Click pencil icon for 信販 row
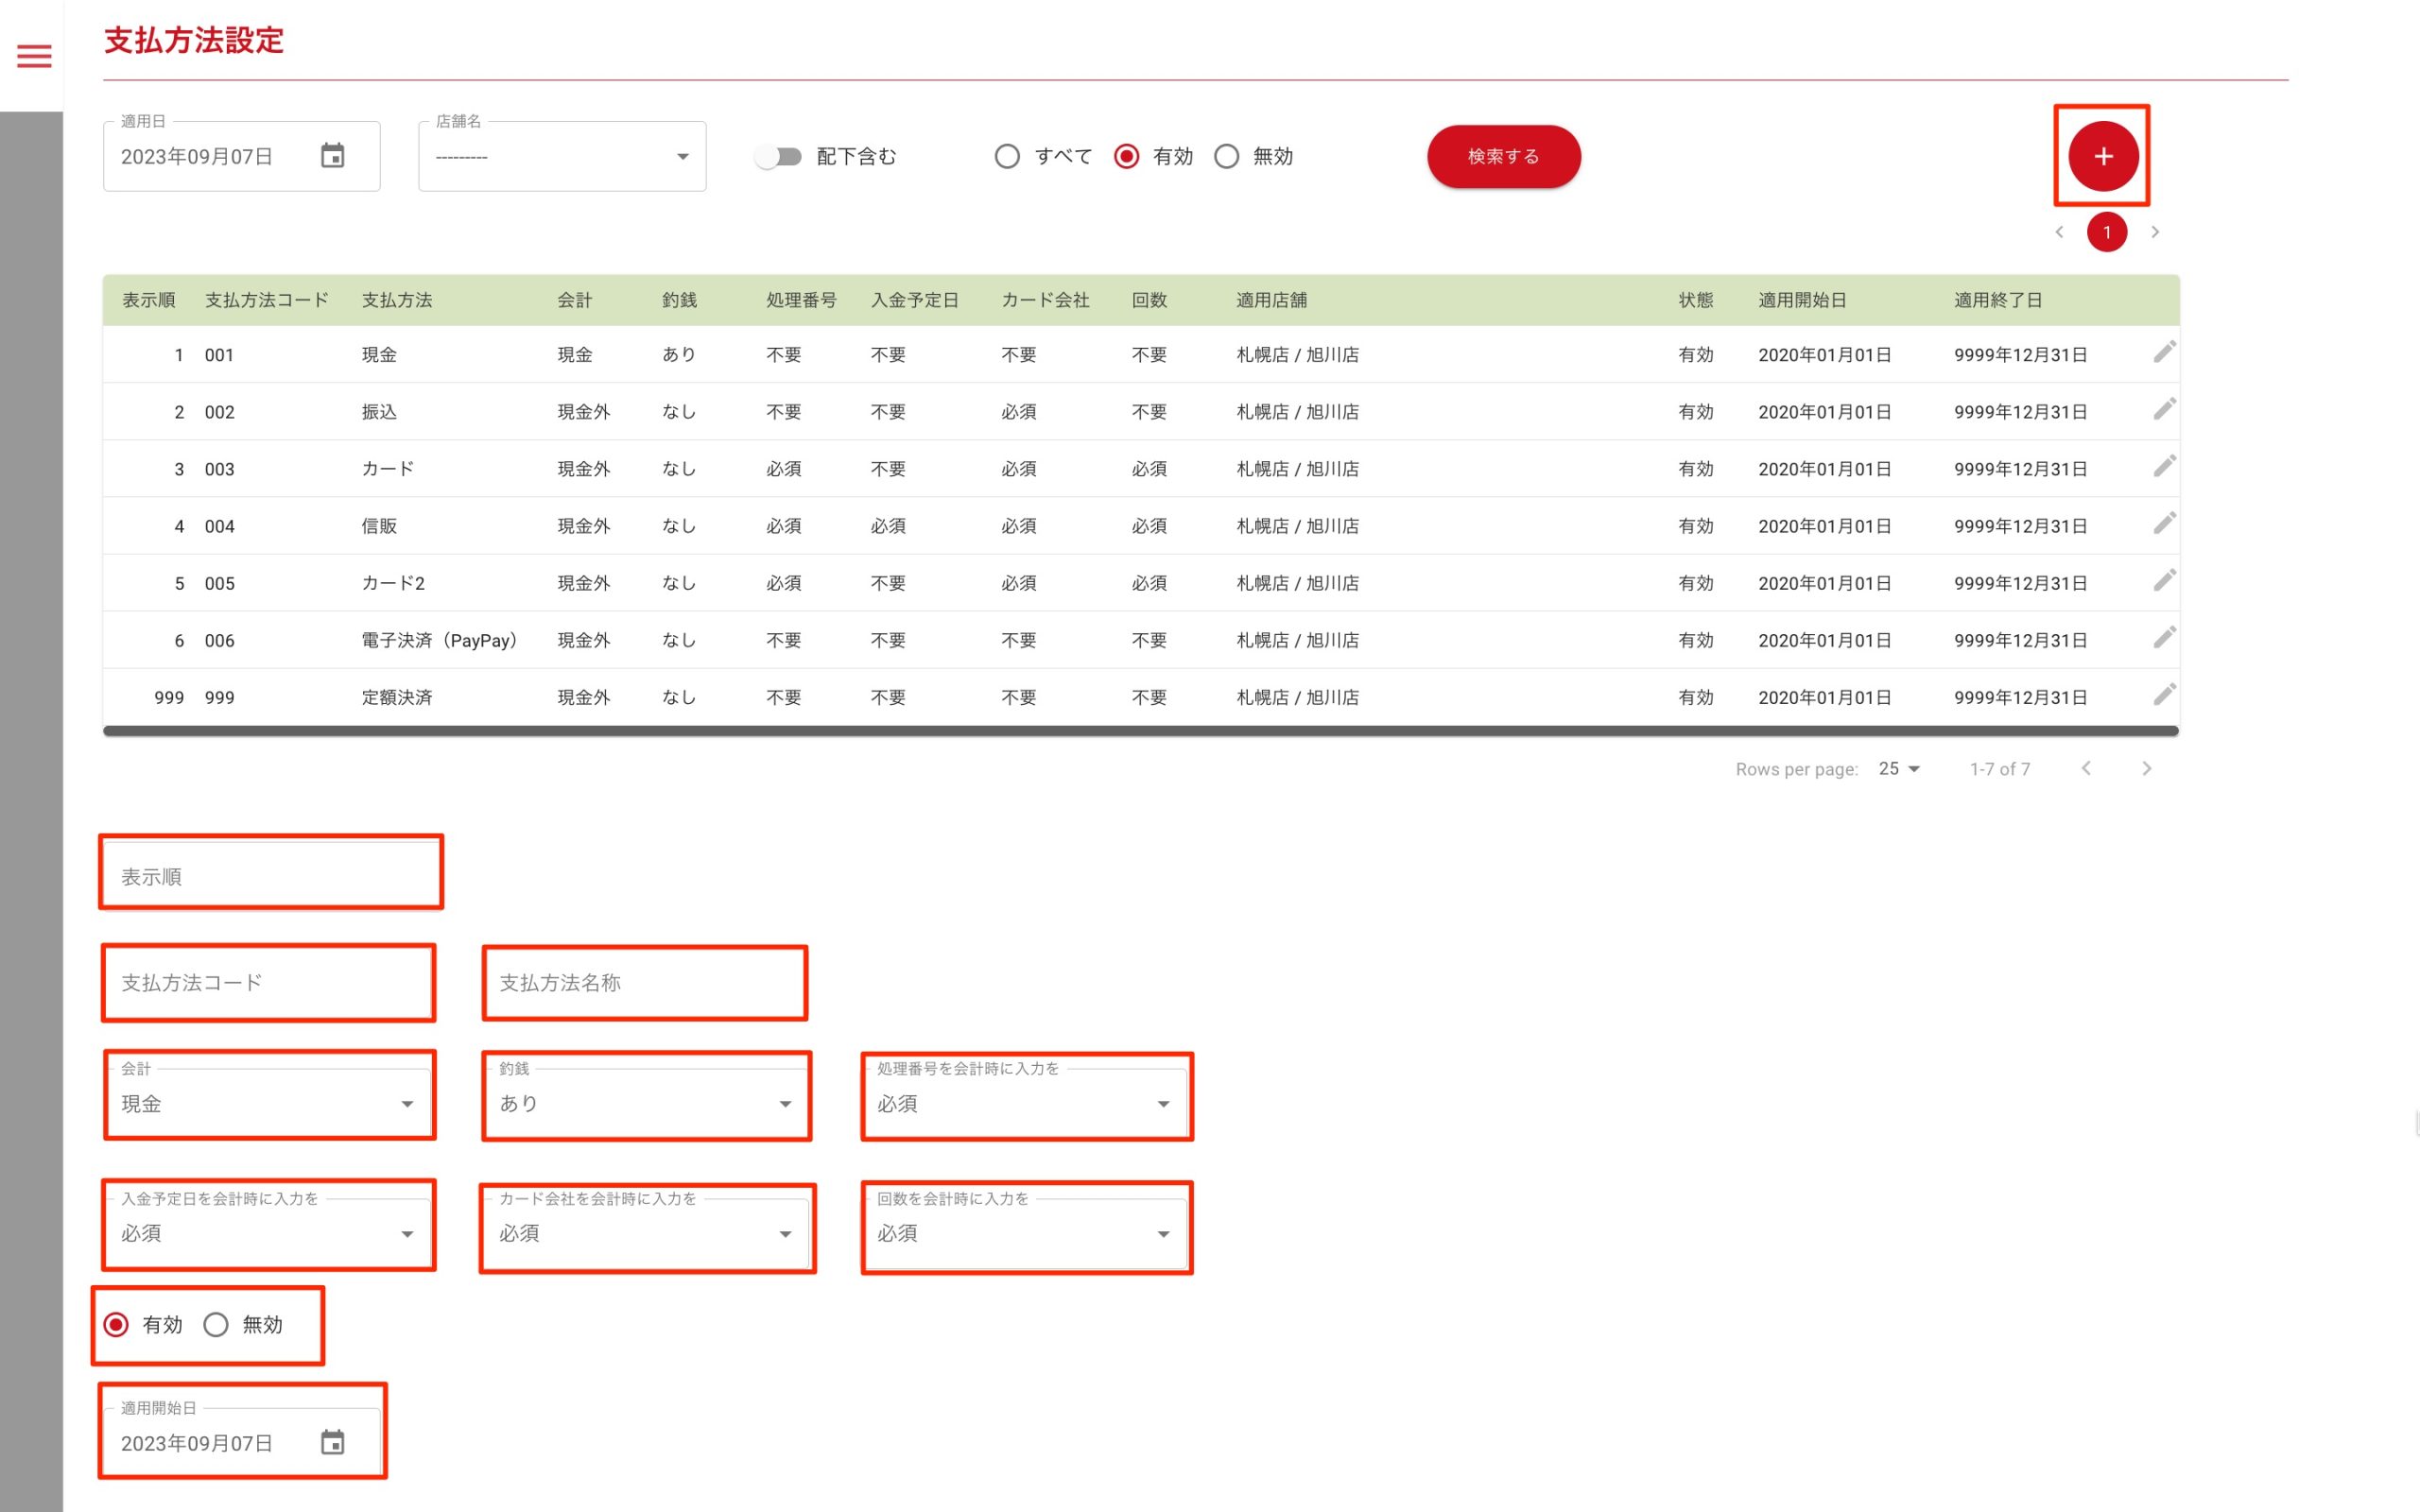Viewport: 2420px width, 1512px height. tap(2163, 523)
